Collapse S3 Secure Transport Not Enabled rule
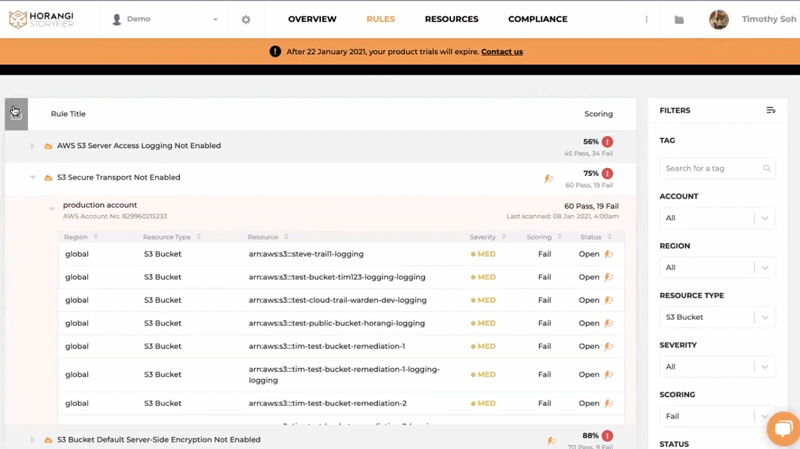The height and width of the screenshot is (449, 800). (32, 178)
